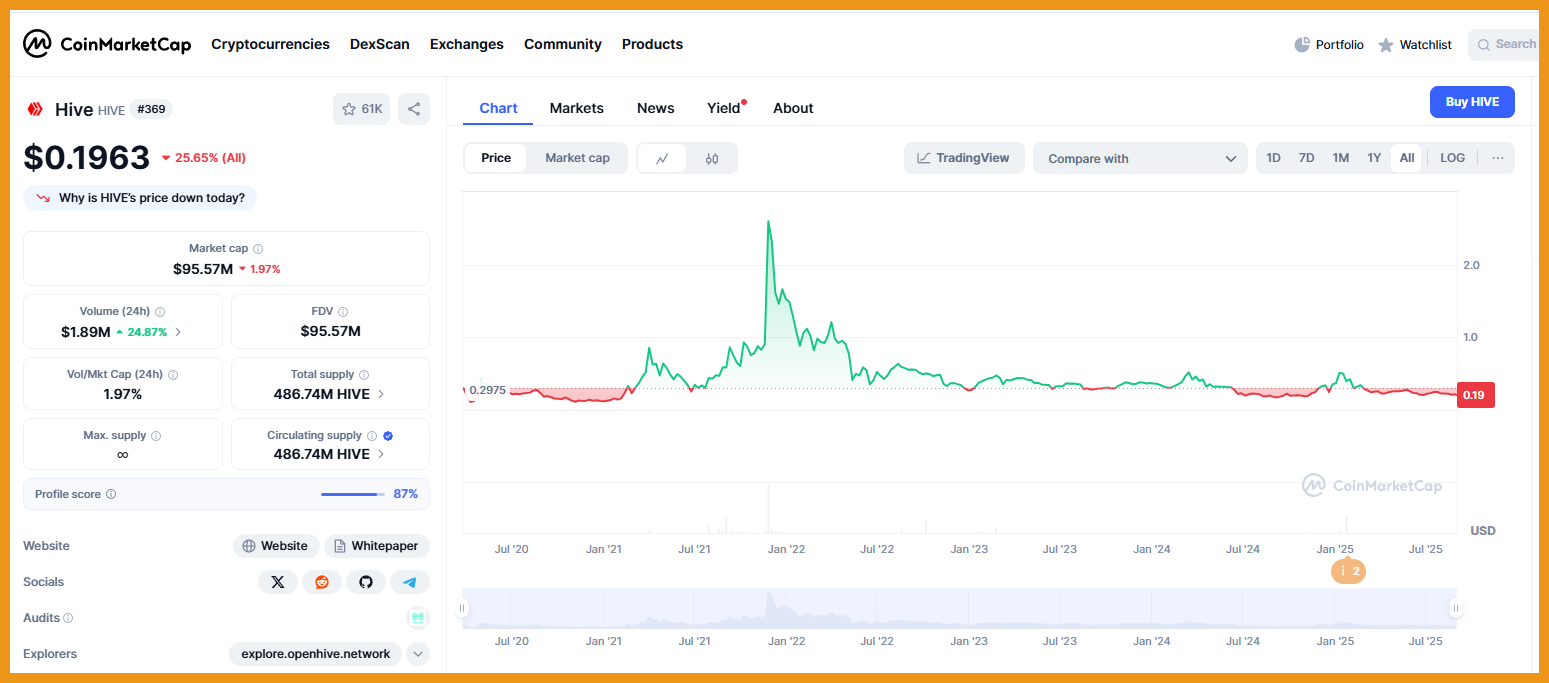Click the green audit badge icon
Image resolution: width=1549 pixels, height=683 pixels.
point(418,618)
